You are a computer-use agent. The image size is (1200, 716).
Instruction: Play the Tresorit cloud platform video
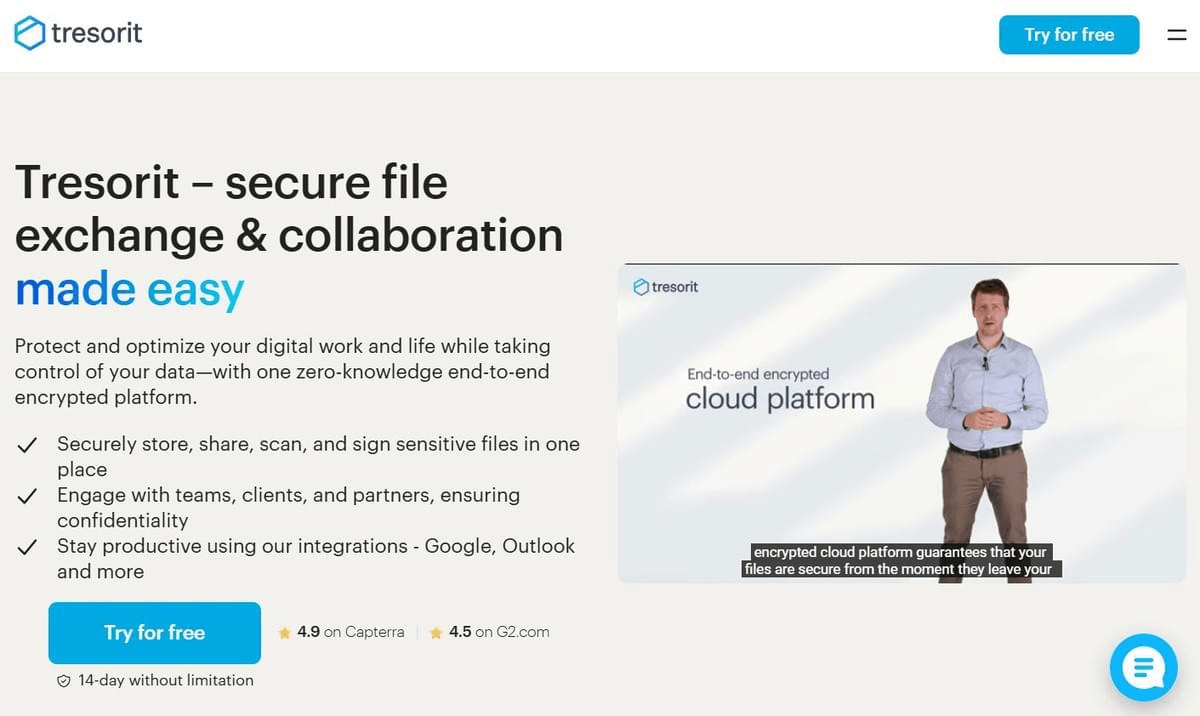click(x=901, y=423)
